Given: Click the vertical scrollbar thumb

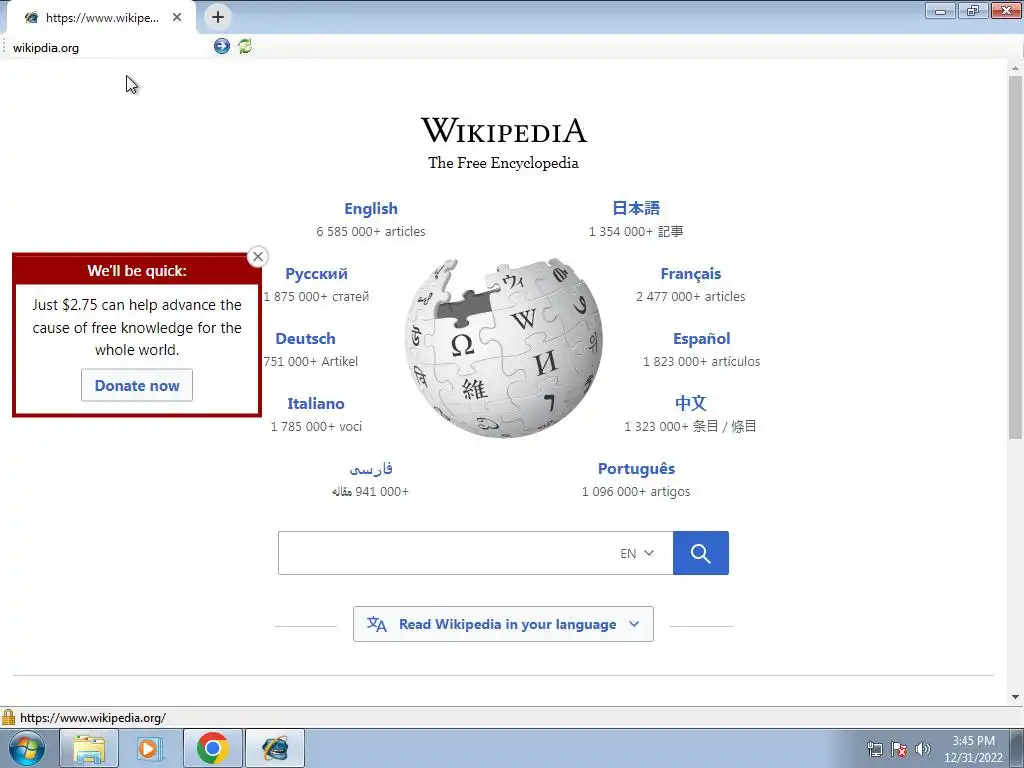Looking at the screenshot, I should coord(1016,258).
